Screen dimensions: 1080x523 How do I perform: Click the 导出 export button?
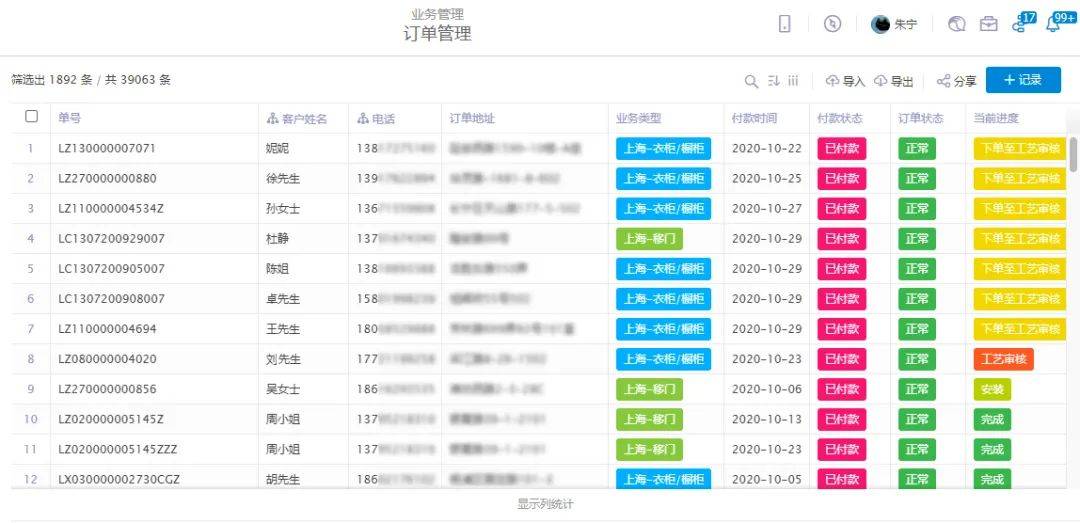(x=893, y=81)
